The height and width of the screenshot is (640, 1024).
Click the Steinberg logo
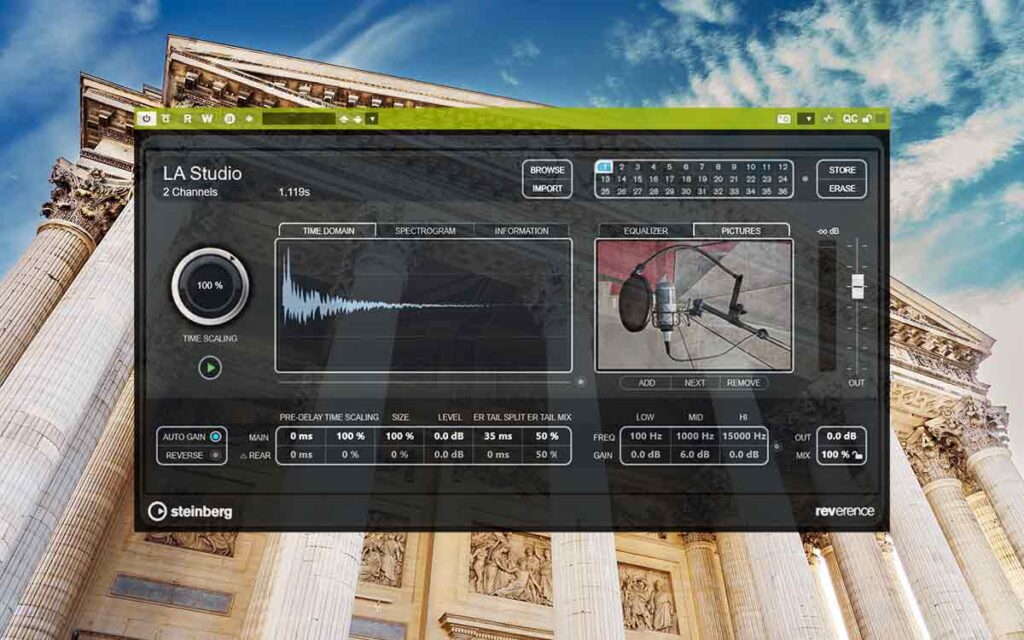click(190, 511)
